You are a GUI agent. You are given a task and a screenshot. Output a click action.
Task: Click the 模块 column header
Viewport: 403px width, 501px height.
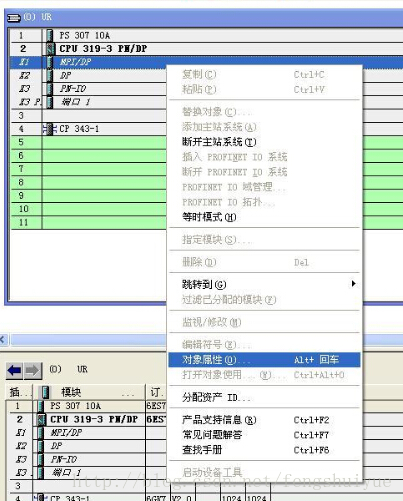coord(89,392)
